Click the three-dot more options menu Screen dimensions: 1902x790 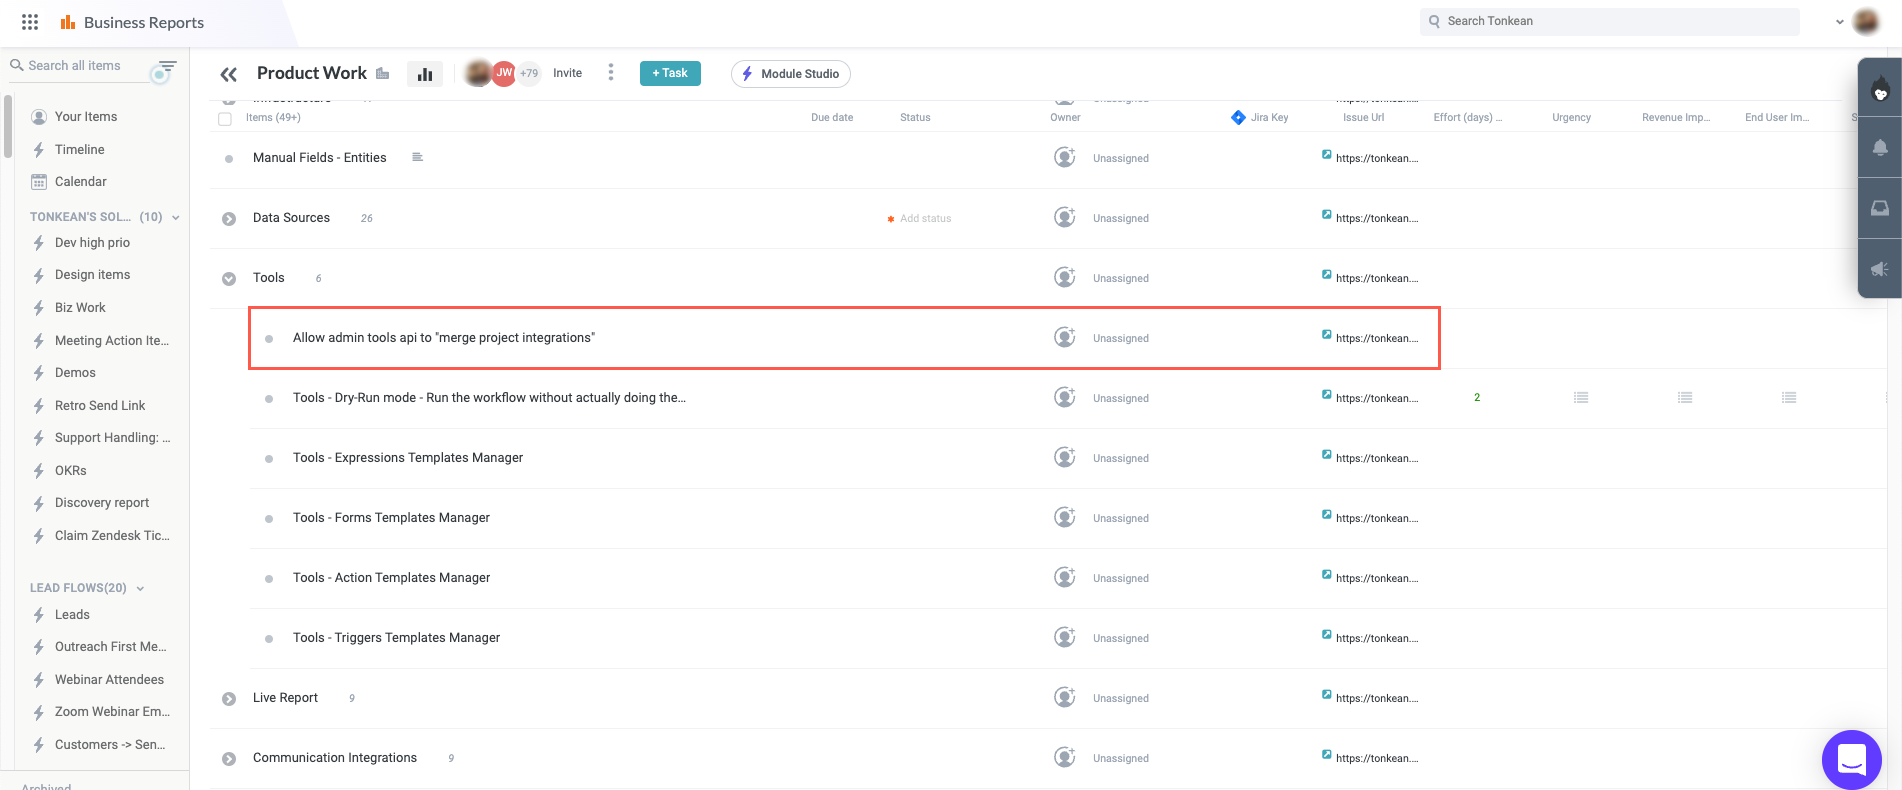pyautogui.click(x=611, y=73)
